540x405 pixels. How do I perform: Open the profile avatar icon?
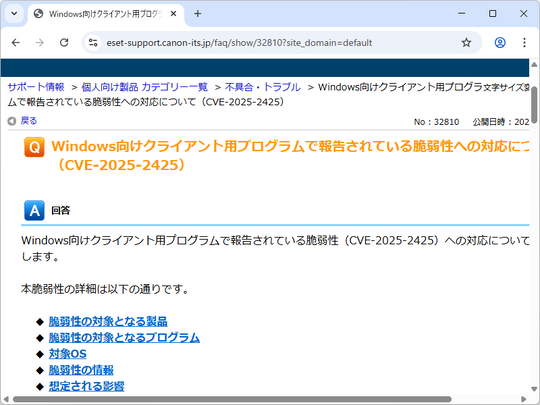point(500,43)
